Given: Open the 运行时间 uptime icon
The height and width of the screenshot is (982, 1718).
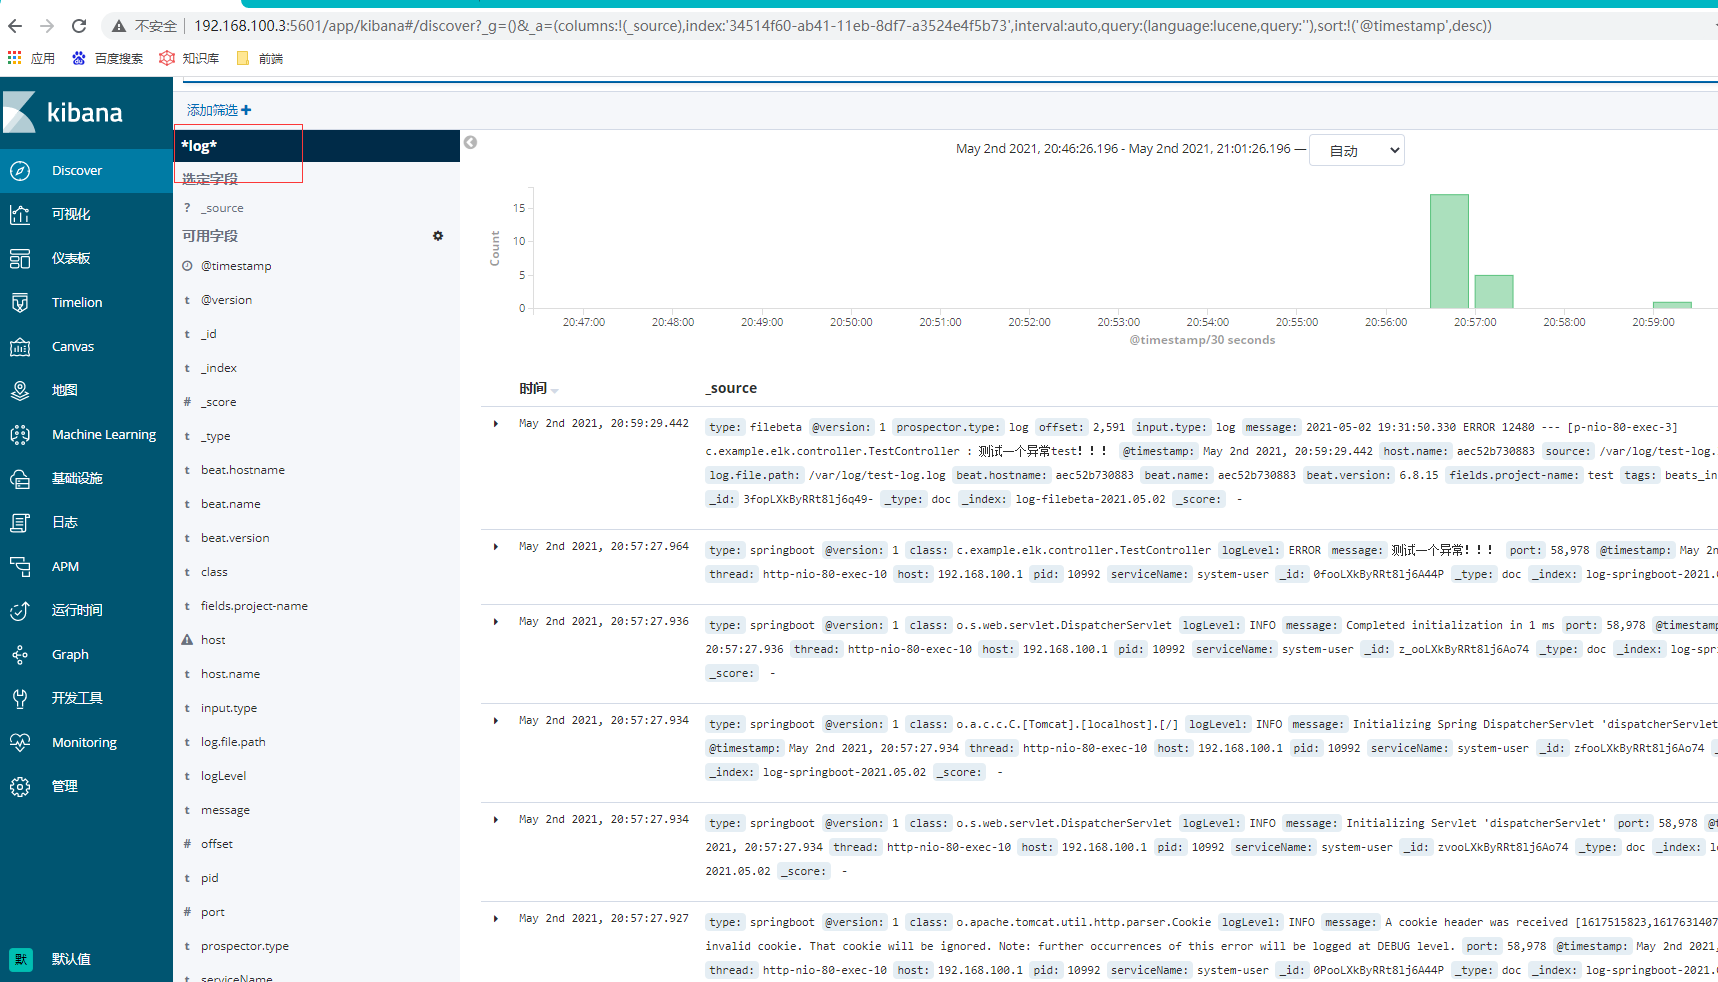Looking at the screenshot, I should point(20,611).
